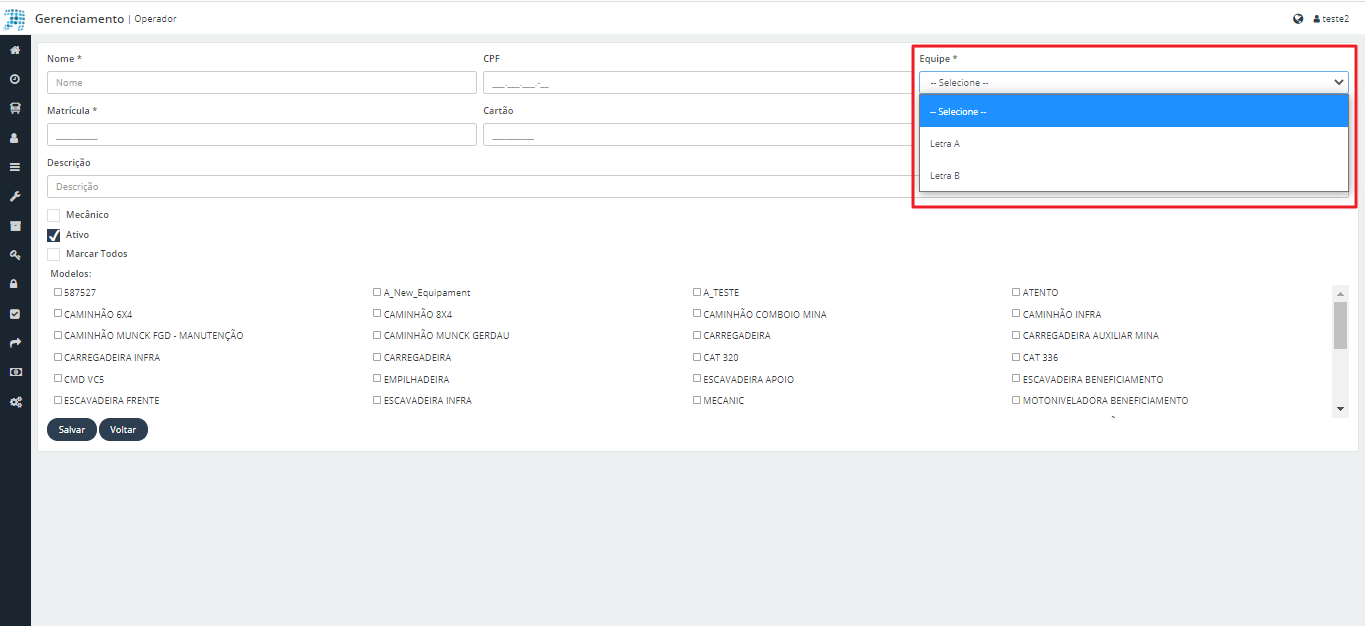The height and width of the screenshot is (626, 1365).
Task: Check the CAMINHÃO COMBOIO MINA checkbox
Action: [697, 314]
